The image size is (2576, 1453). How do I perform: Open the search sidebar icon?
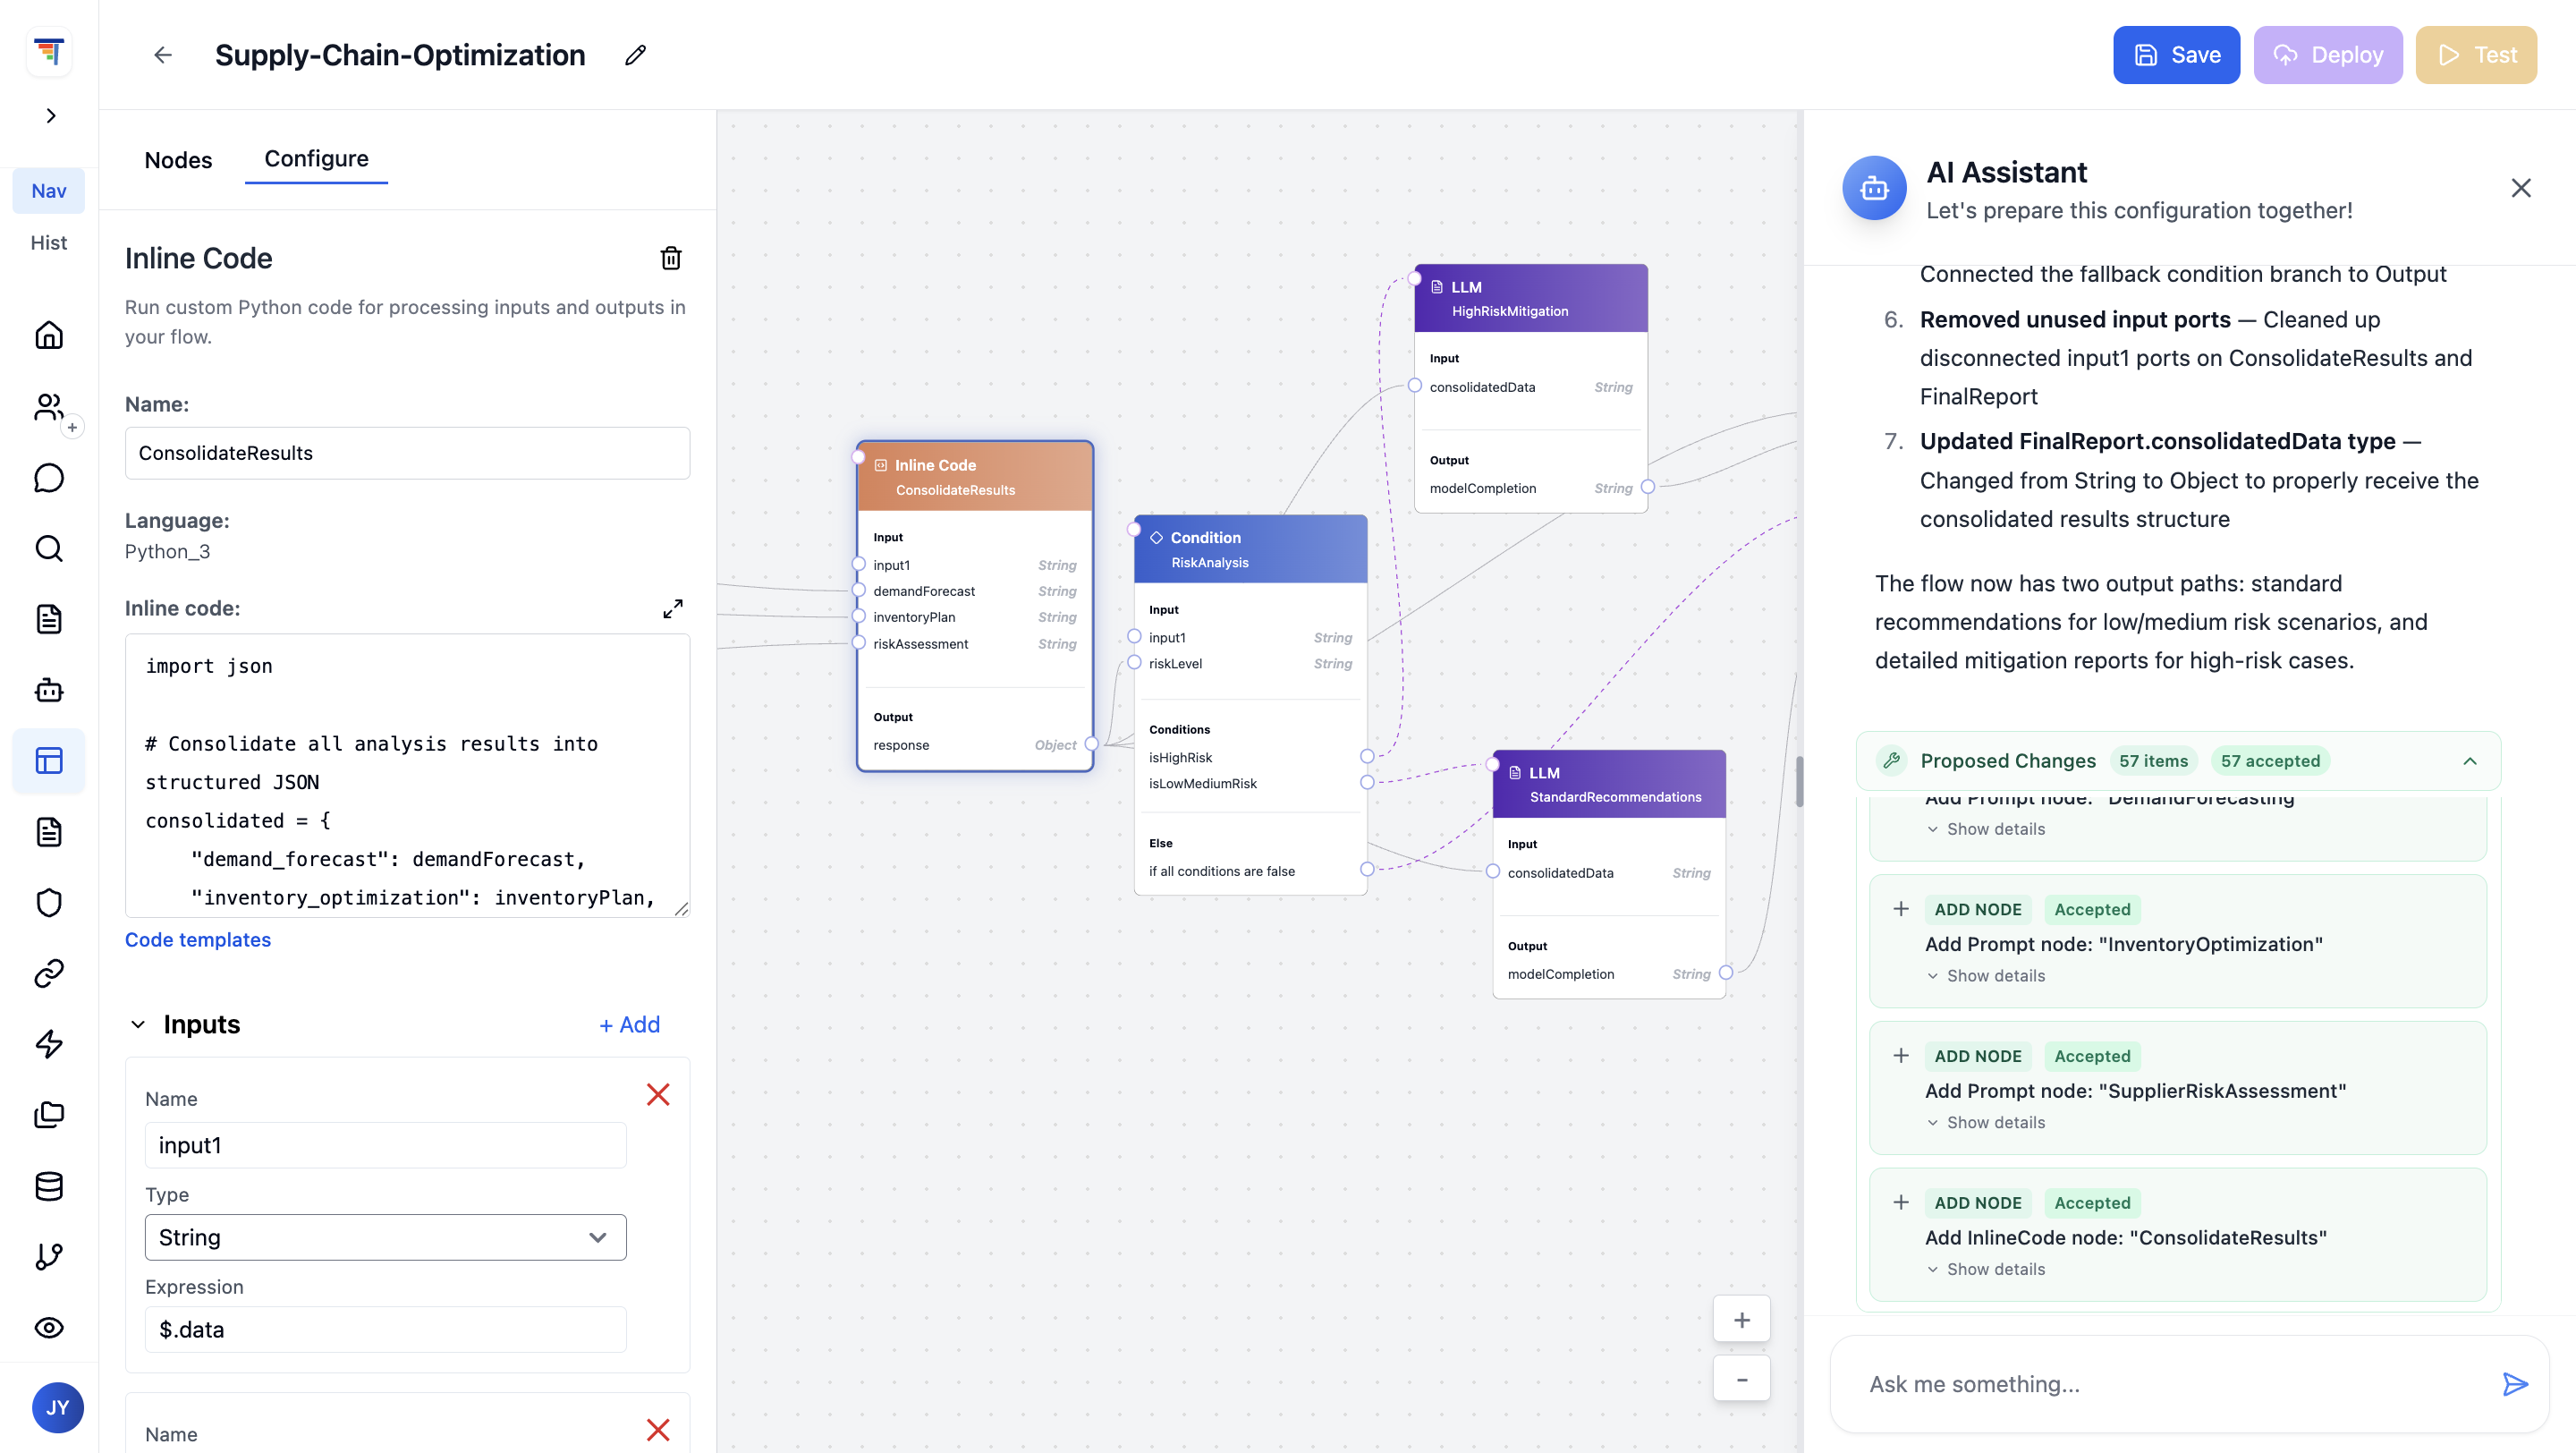pos(49,549)
